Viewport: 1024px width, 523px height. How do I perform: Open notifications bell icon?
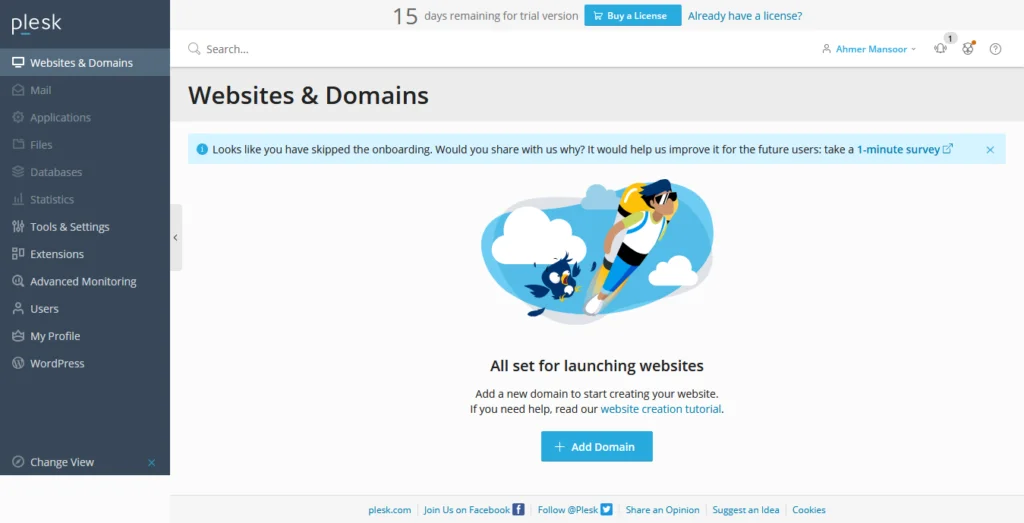(940, 48)
